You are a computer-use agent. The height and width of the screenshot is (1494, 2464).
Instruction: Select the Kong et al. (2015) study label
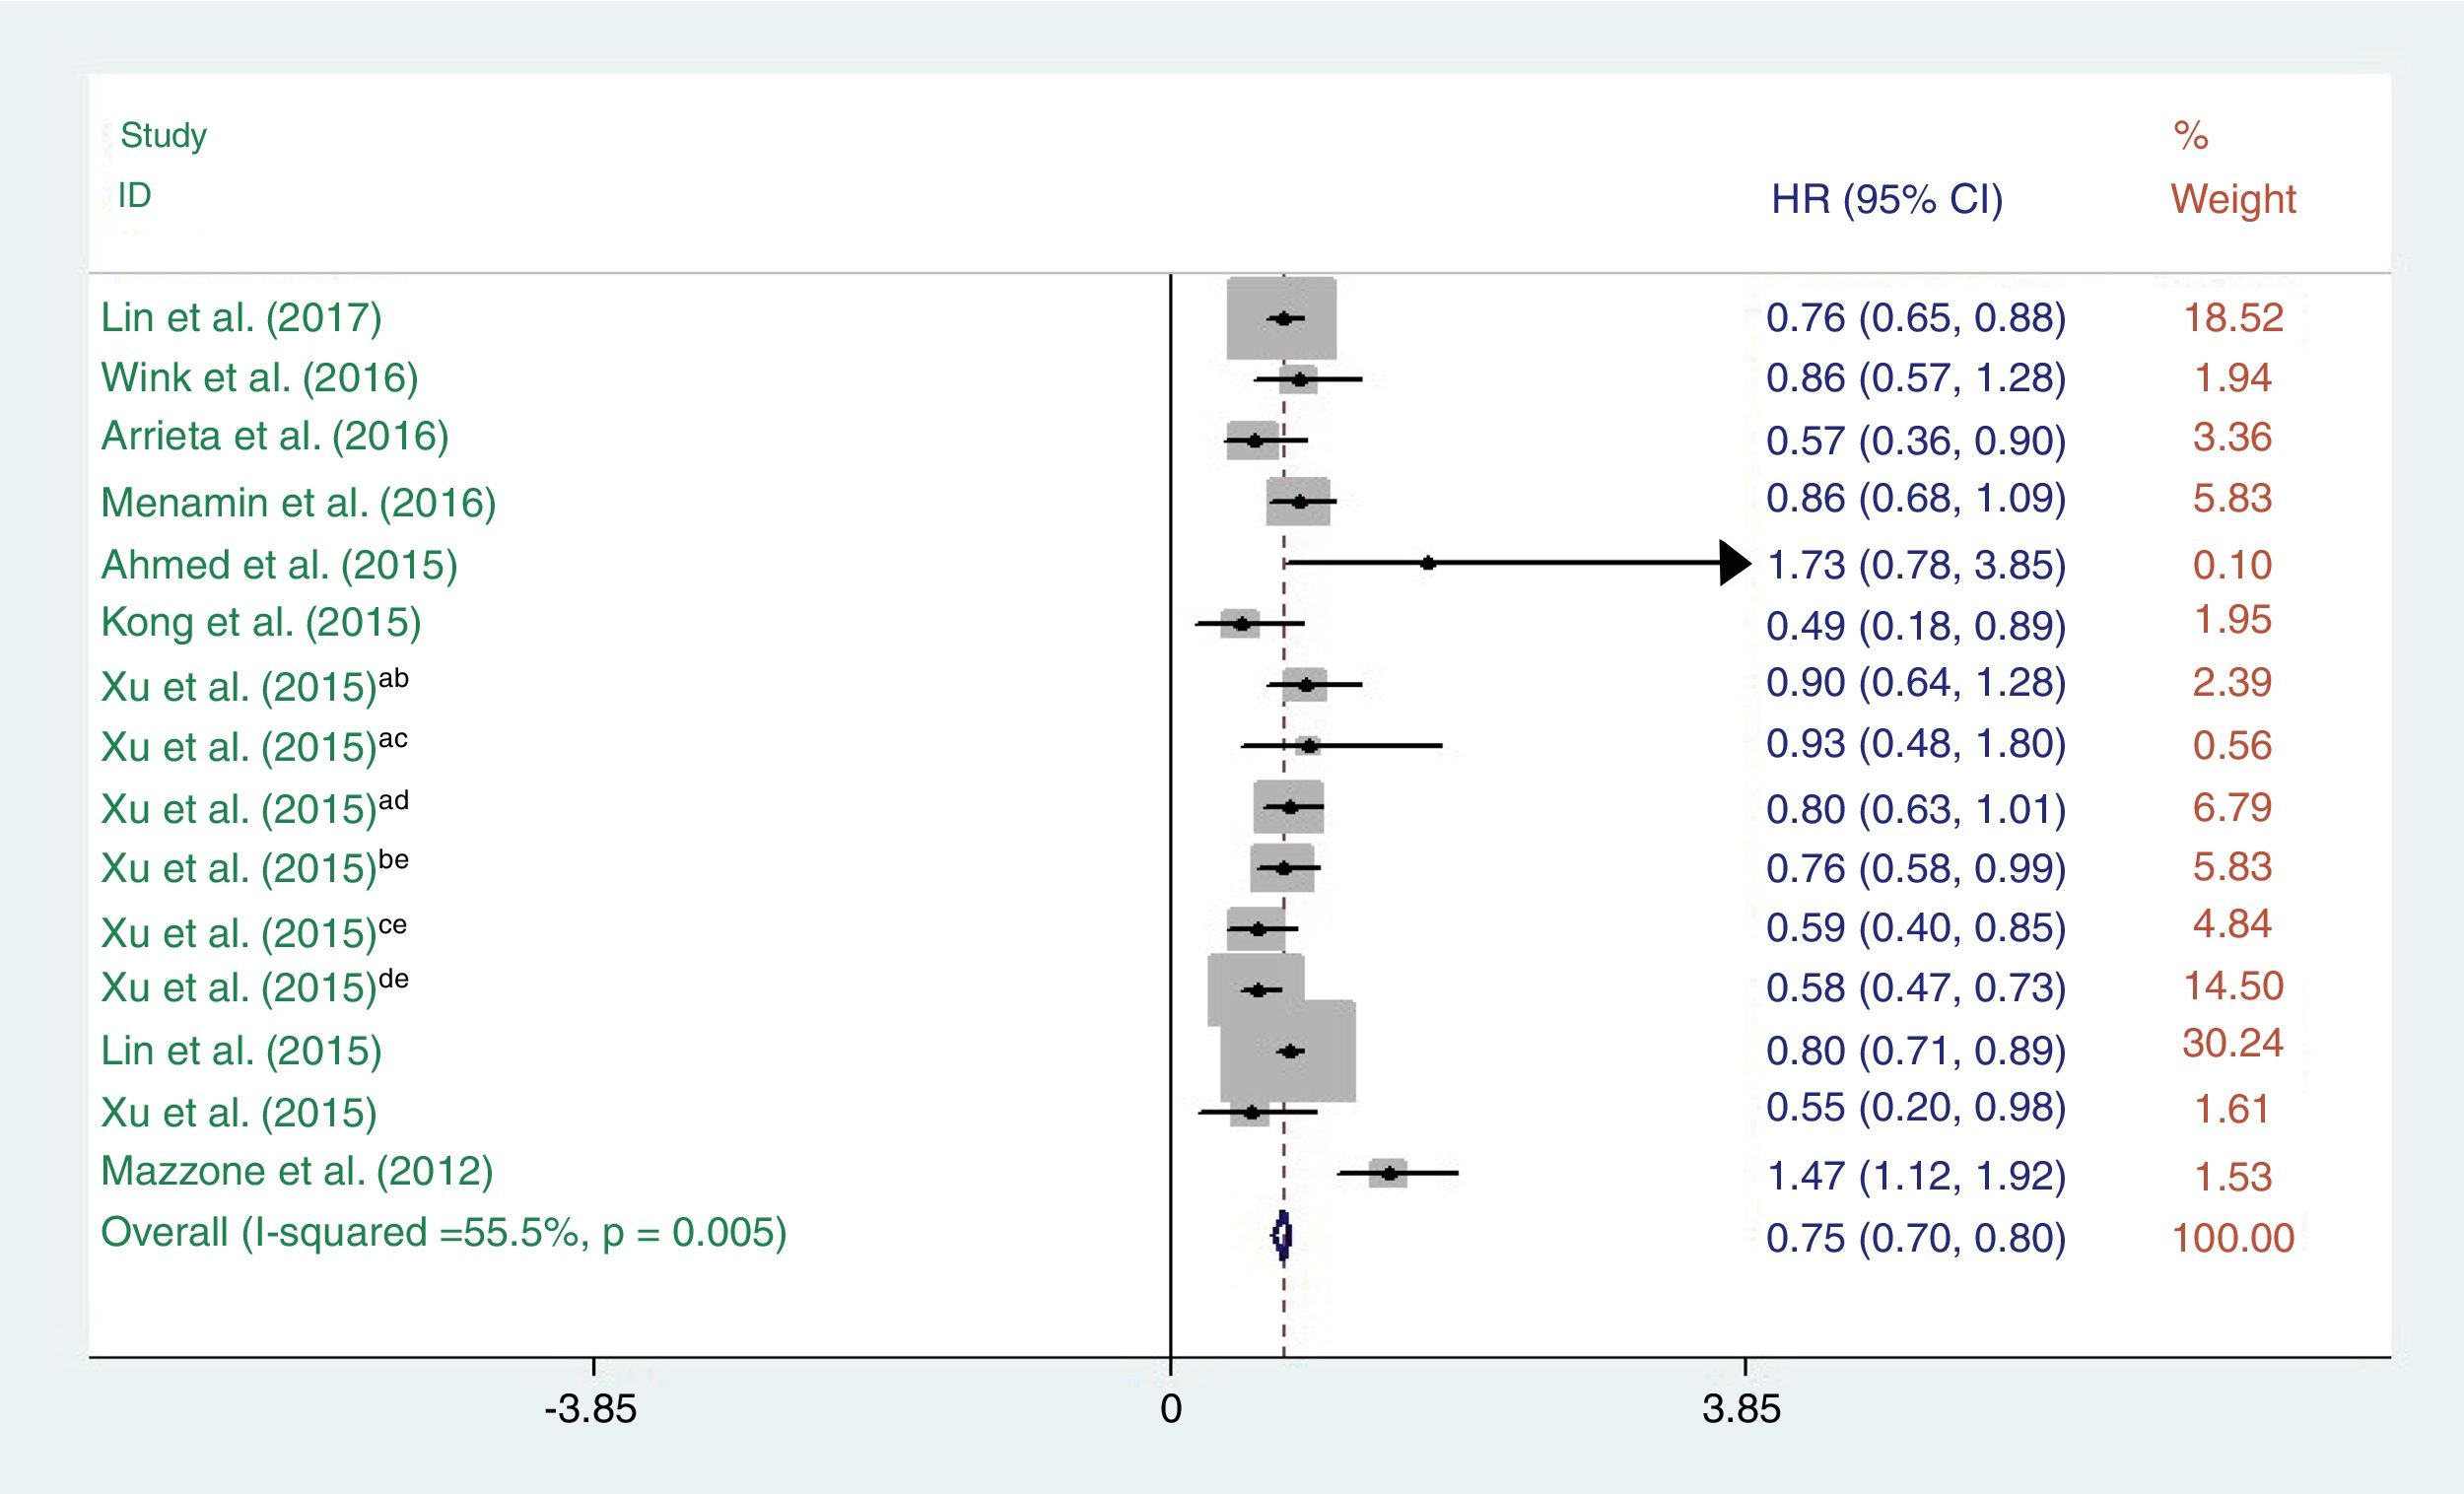click(261, 622)
